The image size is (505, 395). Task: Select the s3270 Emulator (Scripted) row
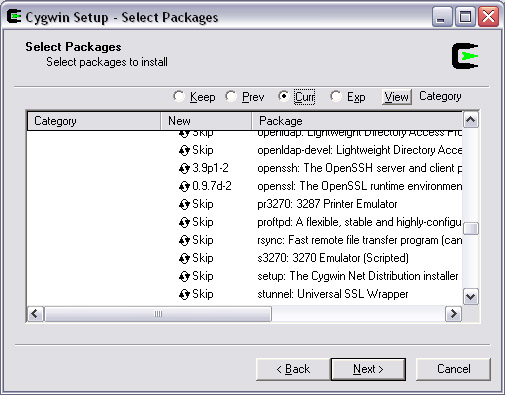[x=333, y=258]
